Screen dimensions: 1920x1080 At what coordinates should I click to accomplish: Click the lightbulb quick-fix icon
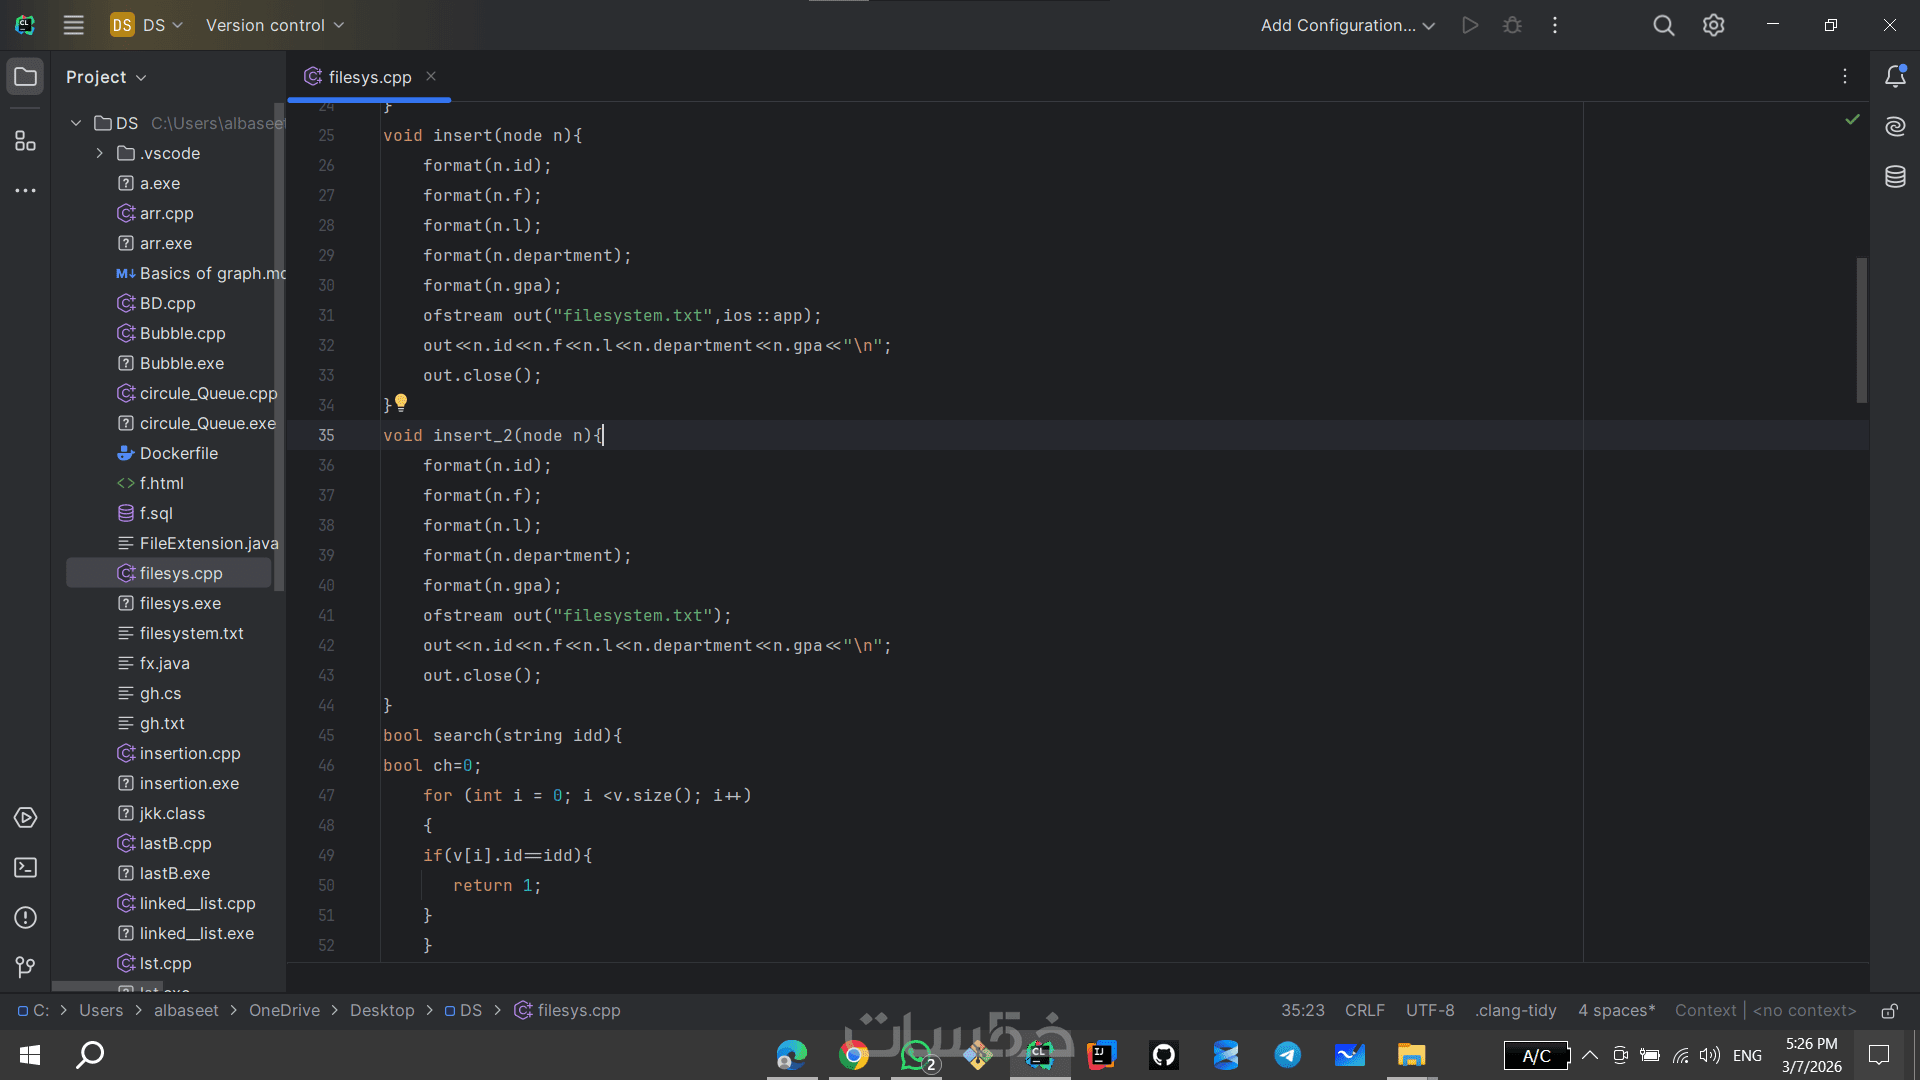pyautogui.click(x=401, y=402)
